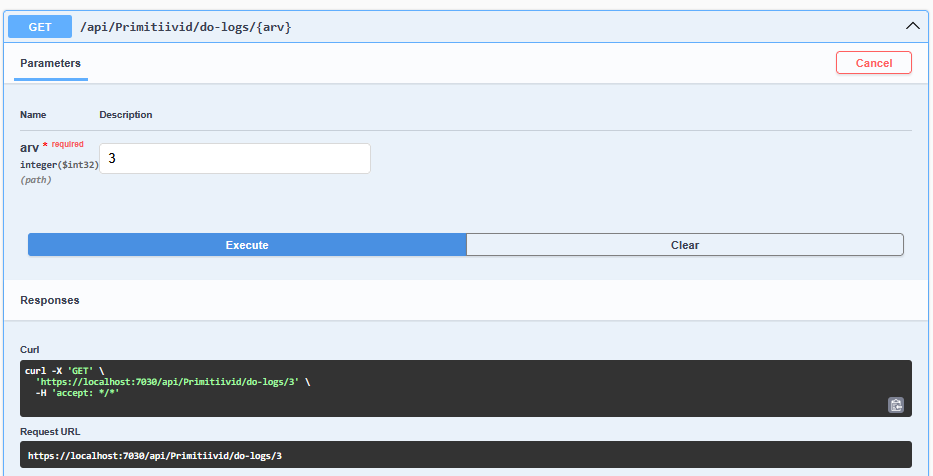Run the request with Execute
This screenshot has height=476, width=933.
pyautogui.click(x=247, y=245)
